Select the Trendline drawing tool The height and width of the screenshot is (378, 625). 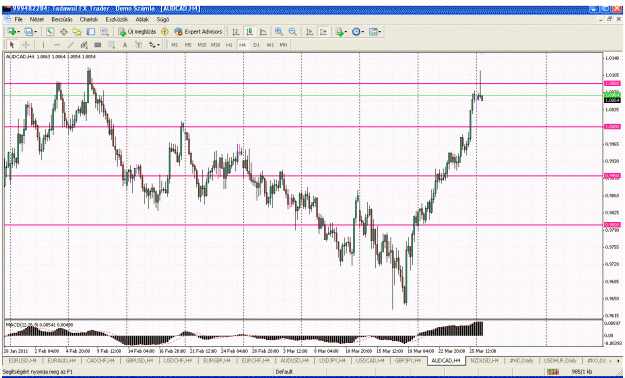click(x=71, y=45)
